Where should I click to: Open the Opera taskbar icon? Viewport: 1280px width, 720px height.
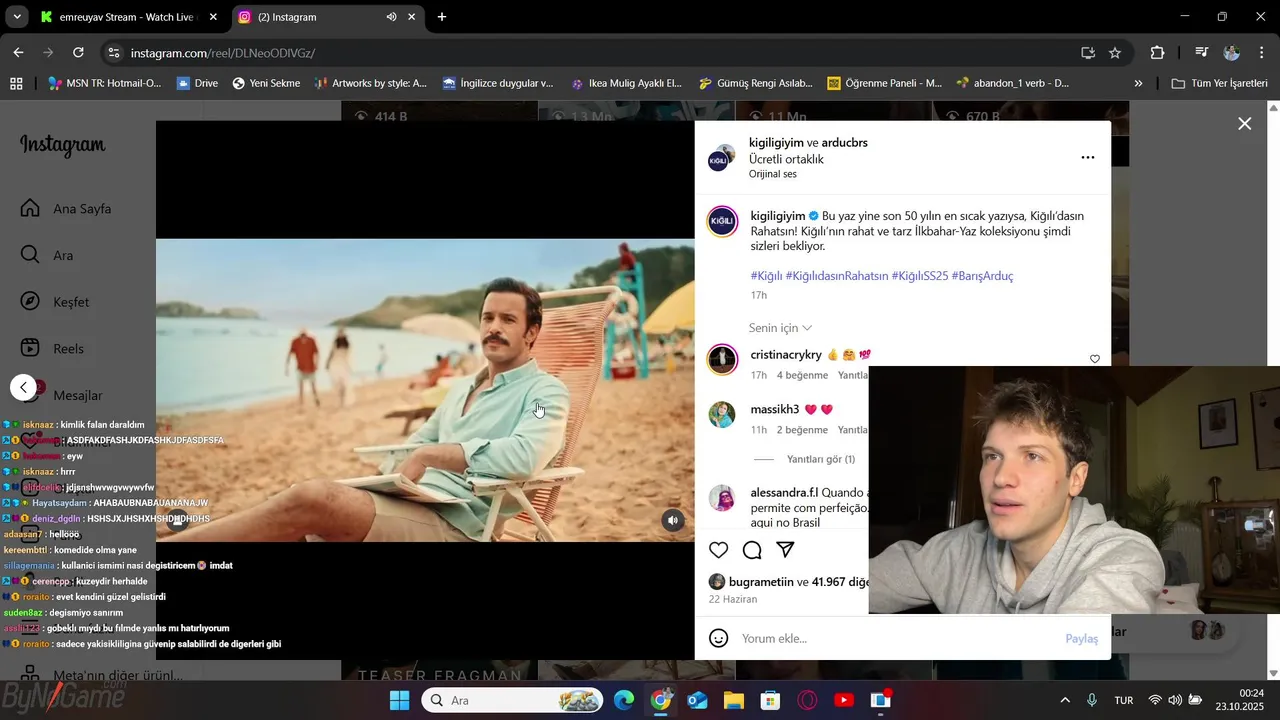[807, 700]
